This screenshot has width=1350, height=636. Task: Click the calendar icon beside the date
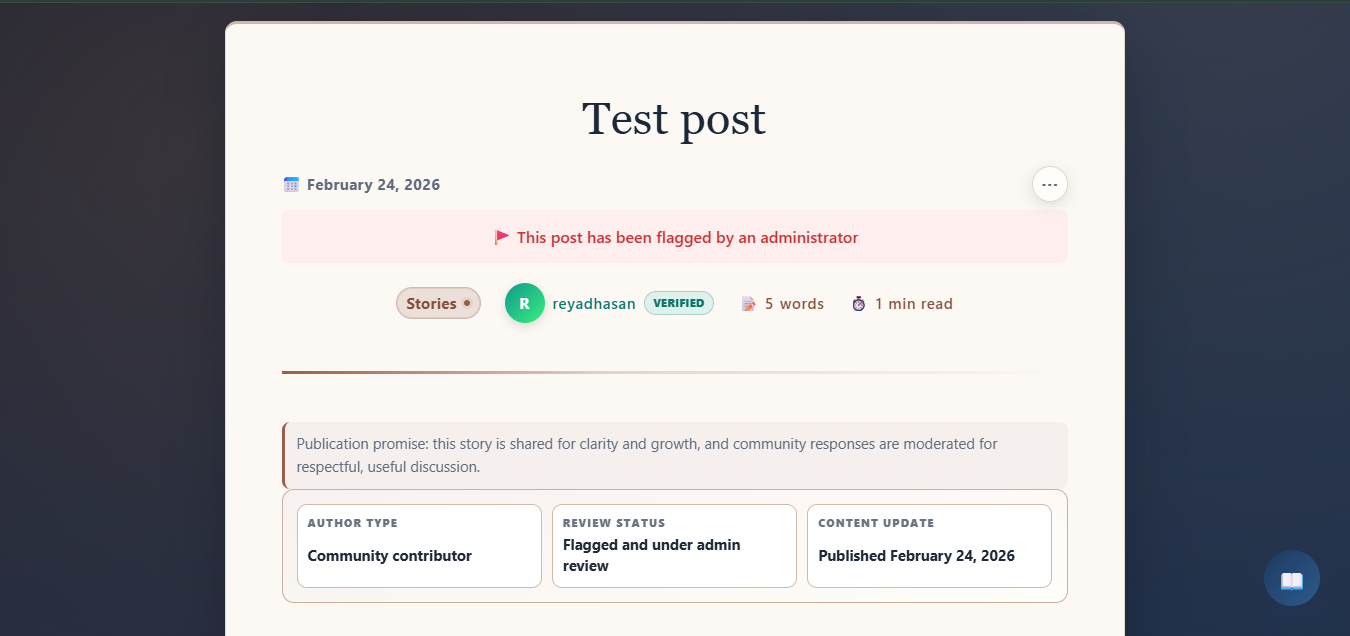click(291, 184)
